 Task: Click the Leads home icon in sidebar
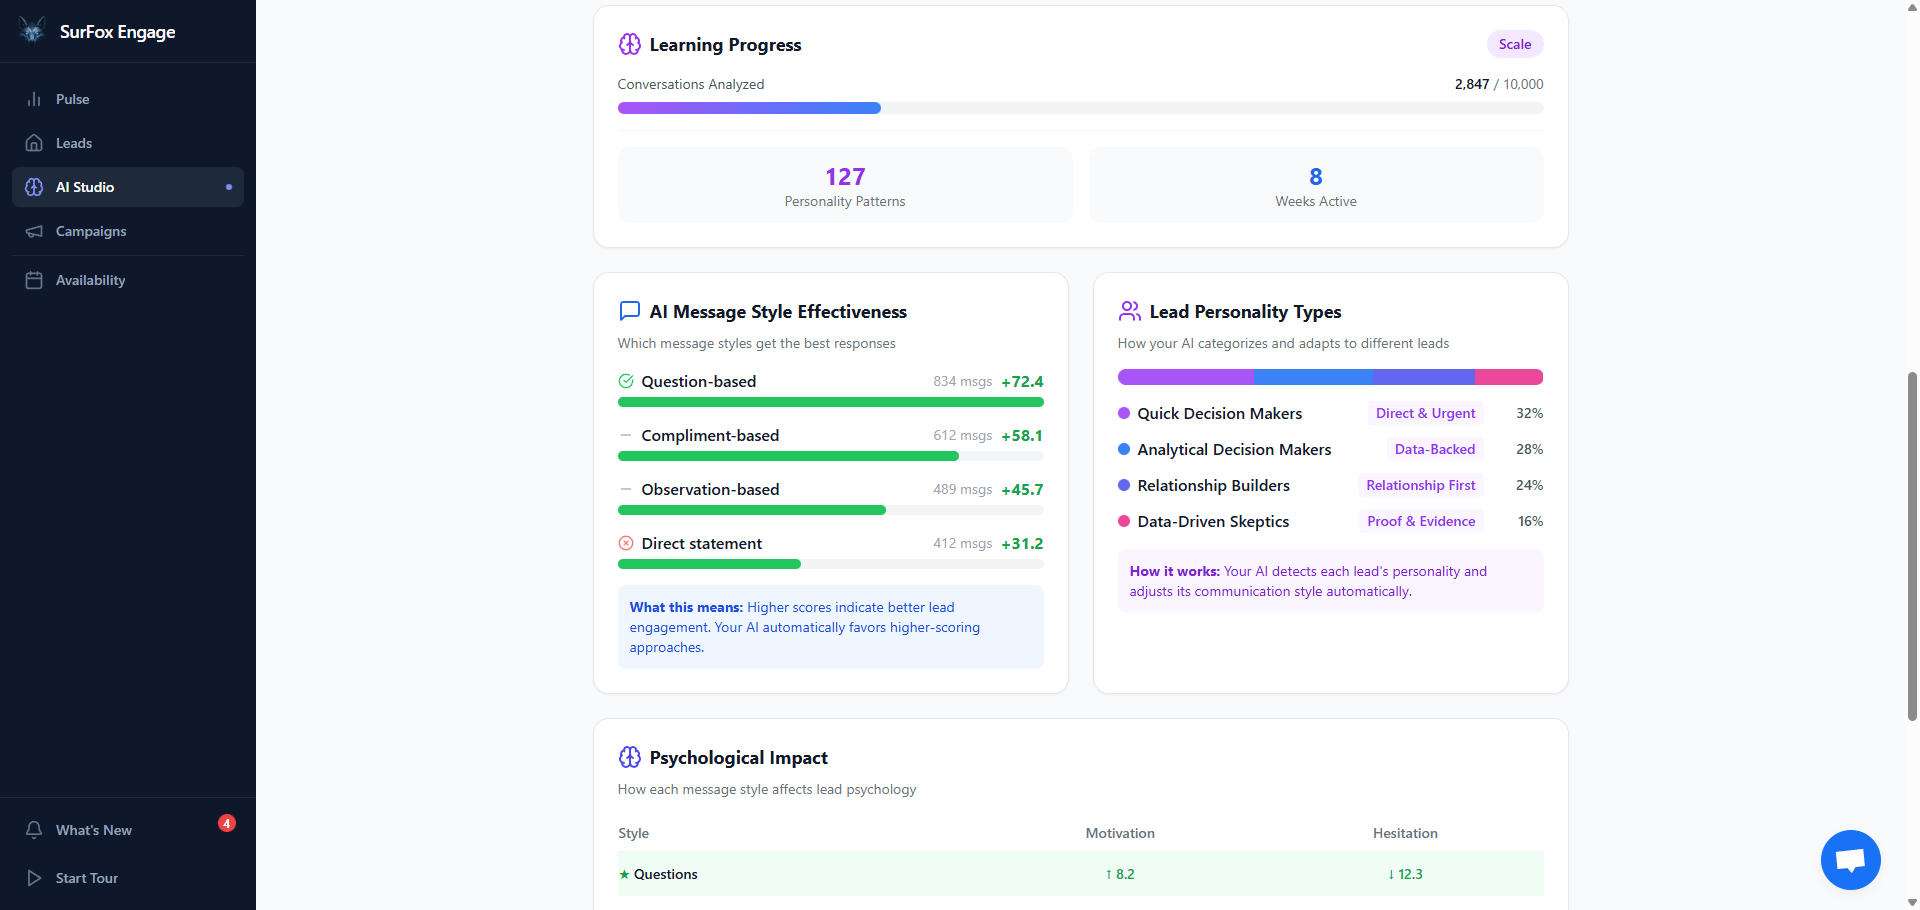tap(34, 143)
